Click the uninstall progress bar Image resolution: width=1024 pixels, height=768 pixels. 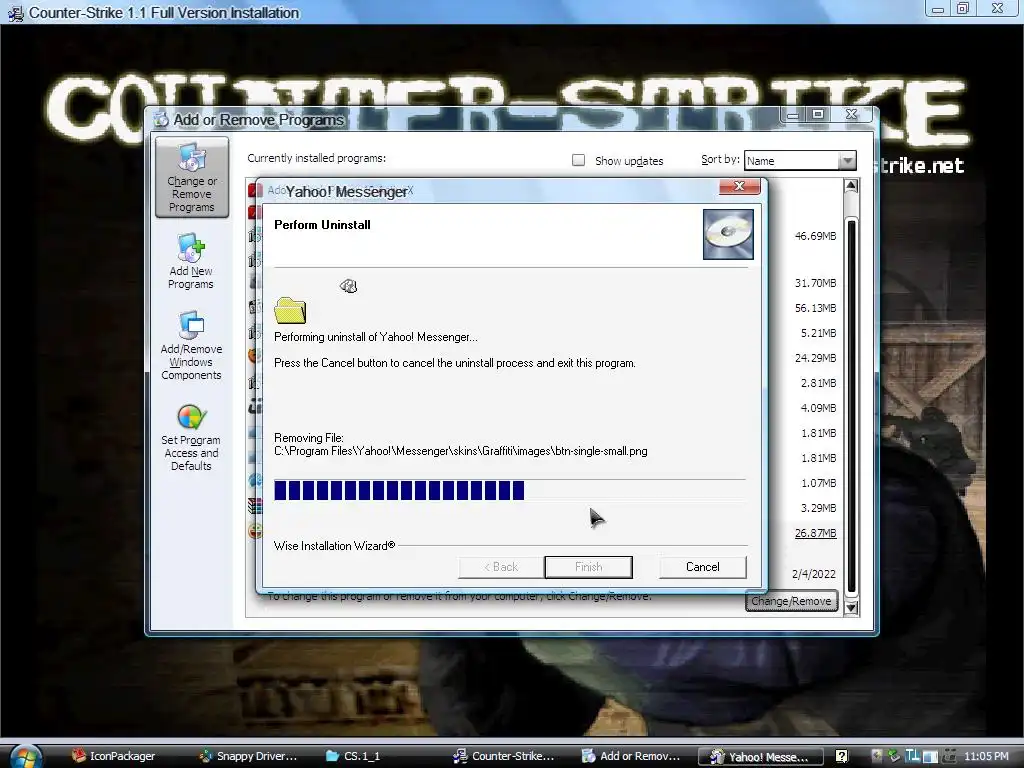tap(509, 490)
